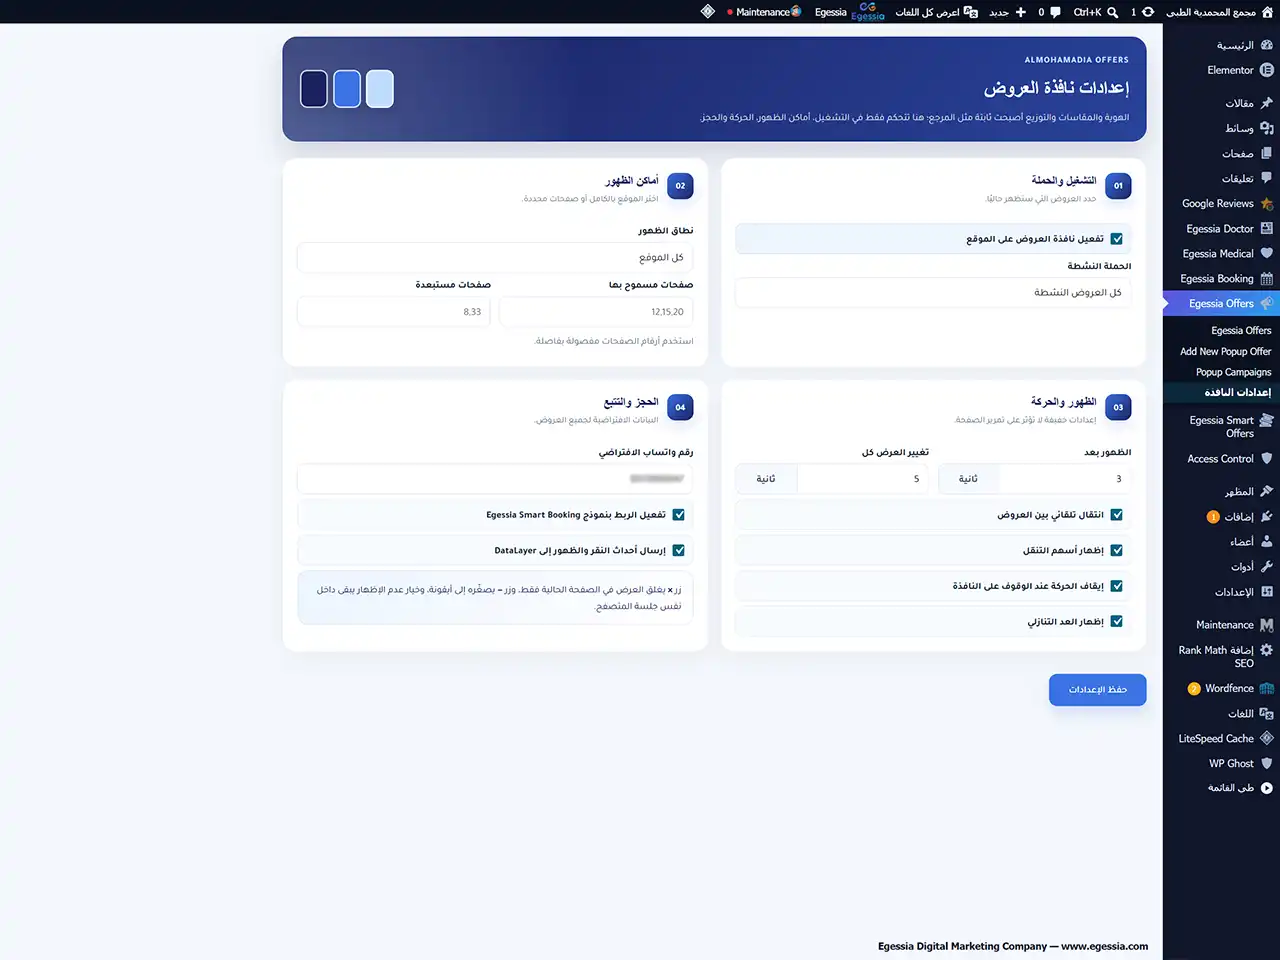Screen dimensions: 1280x960
Task: Open Maintenance item in admin bar
Action: (x=764, y=12)
